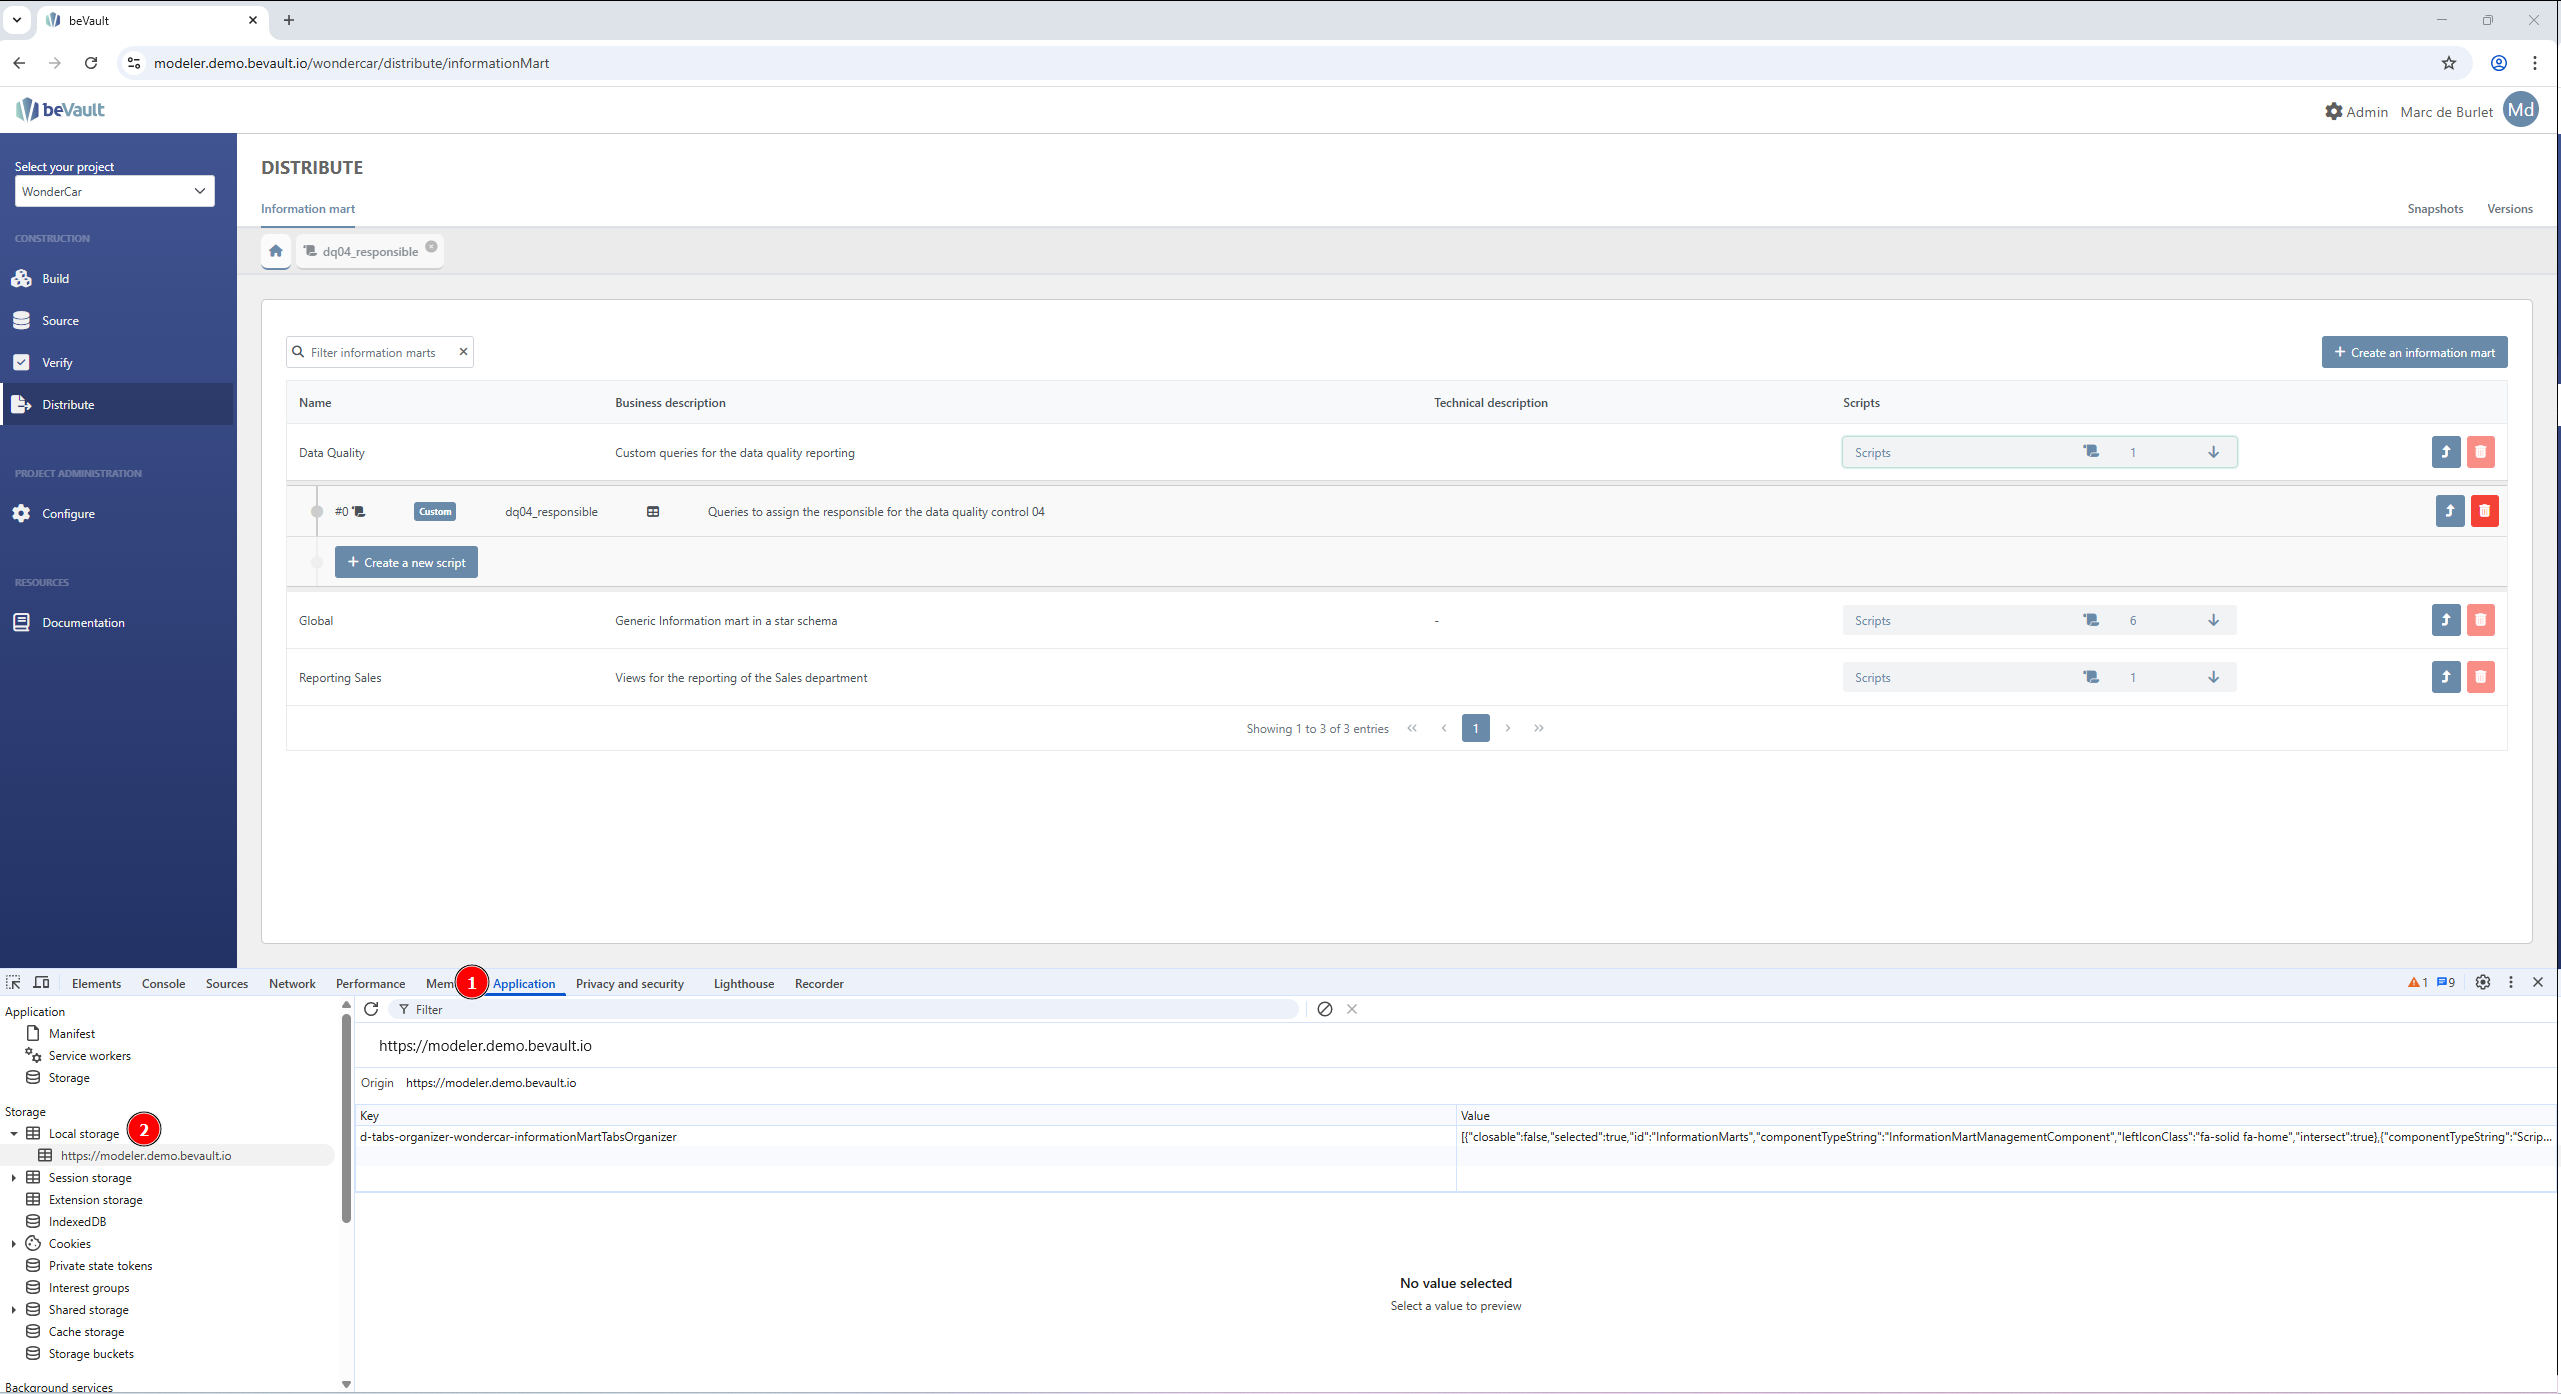Close the dq04_responsible tab
This screenshot has width=2561, height=1394.
coord(431,246)
